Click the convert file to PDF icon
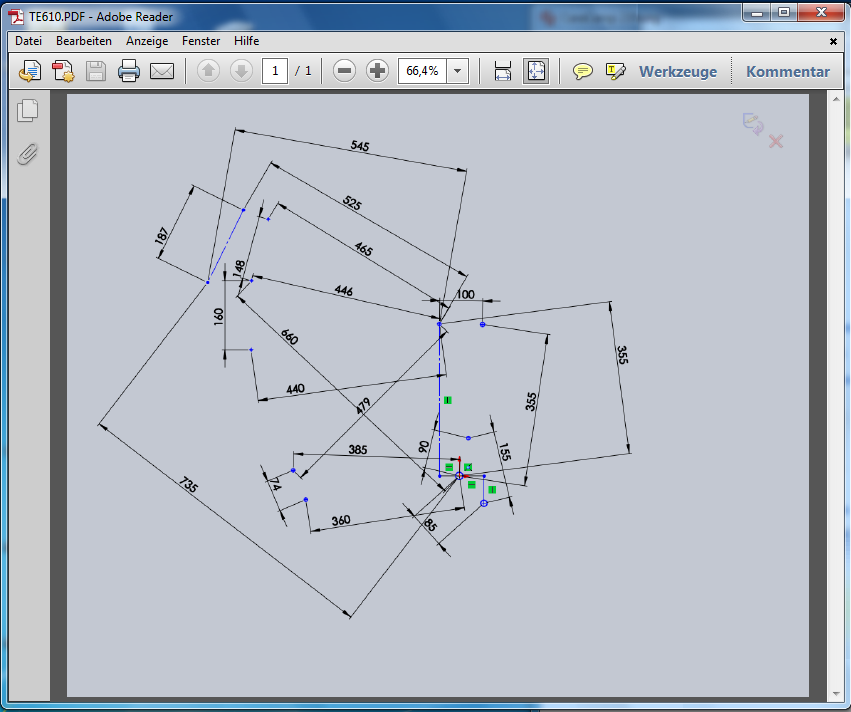Viewport: 851px width, 712px height. pyautogui.click(x=63, y=71)
